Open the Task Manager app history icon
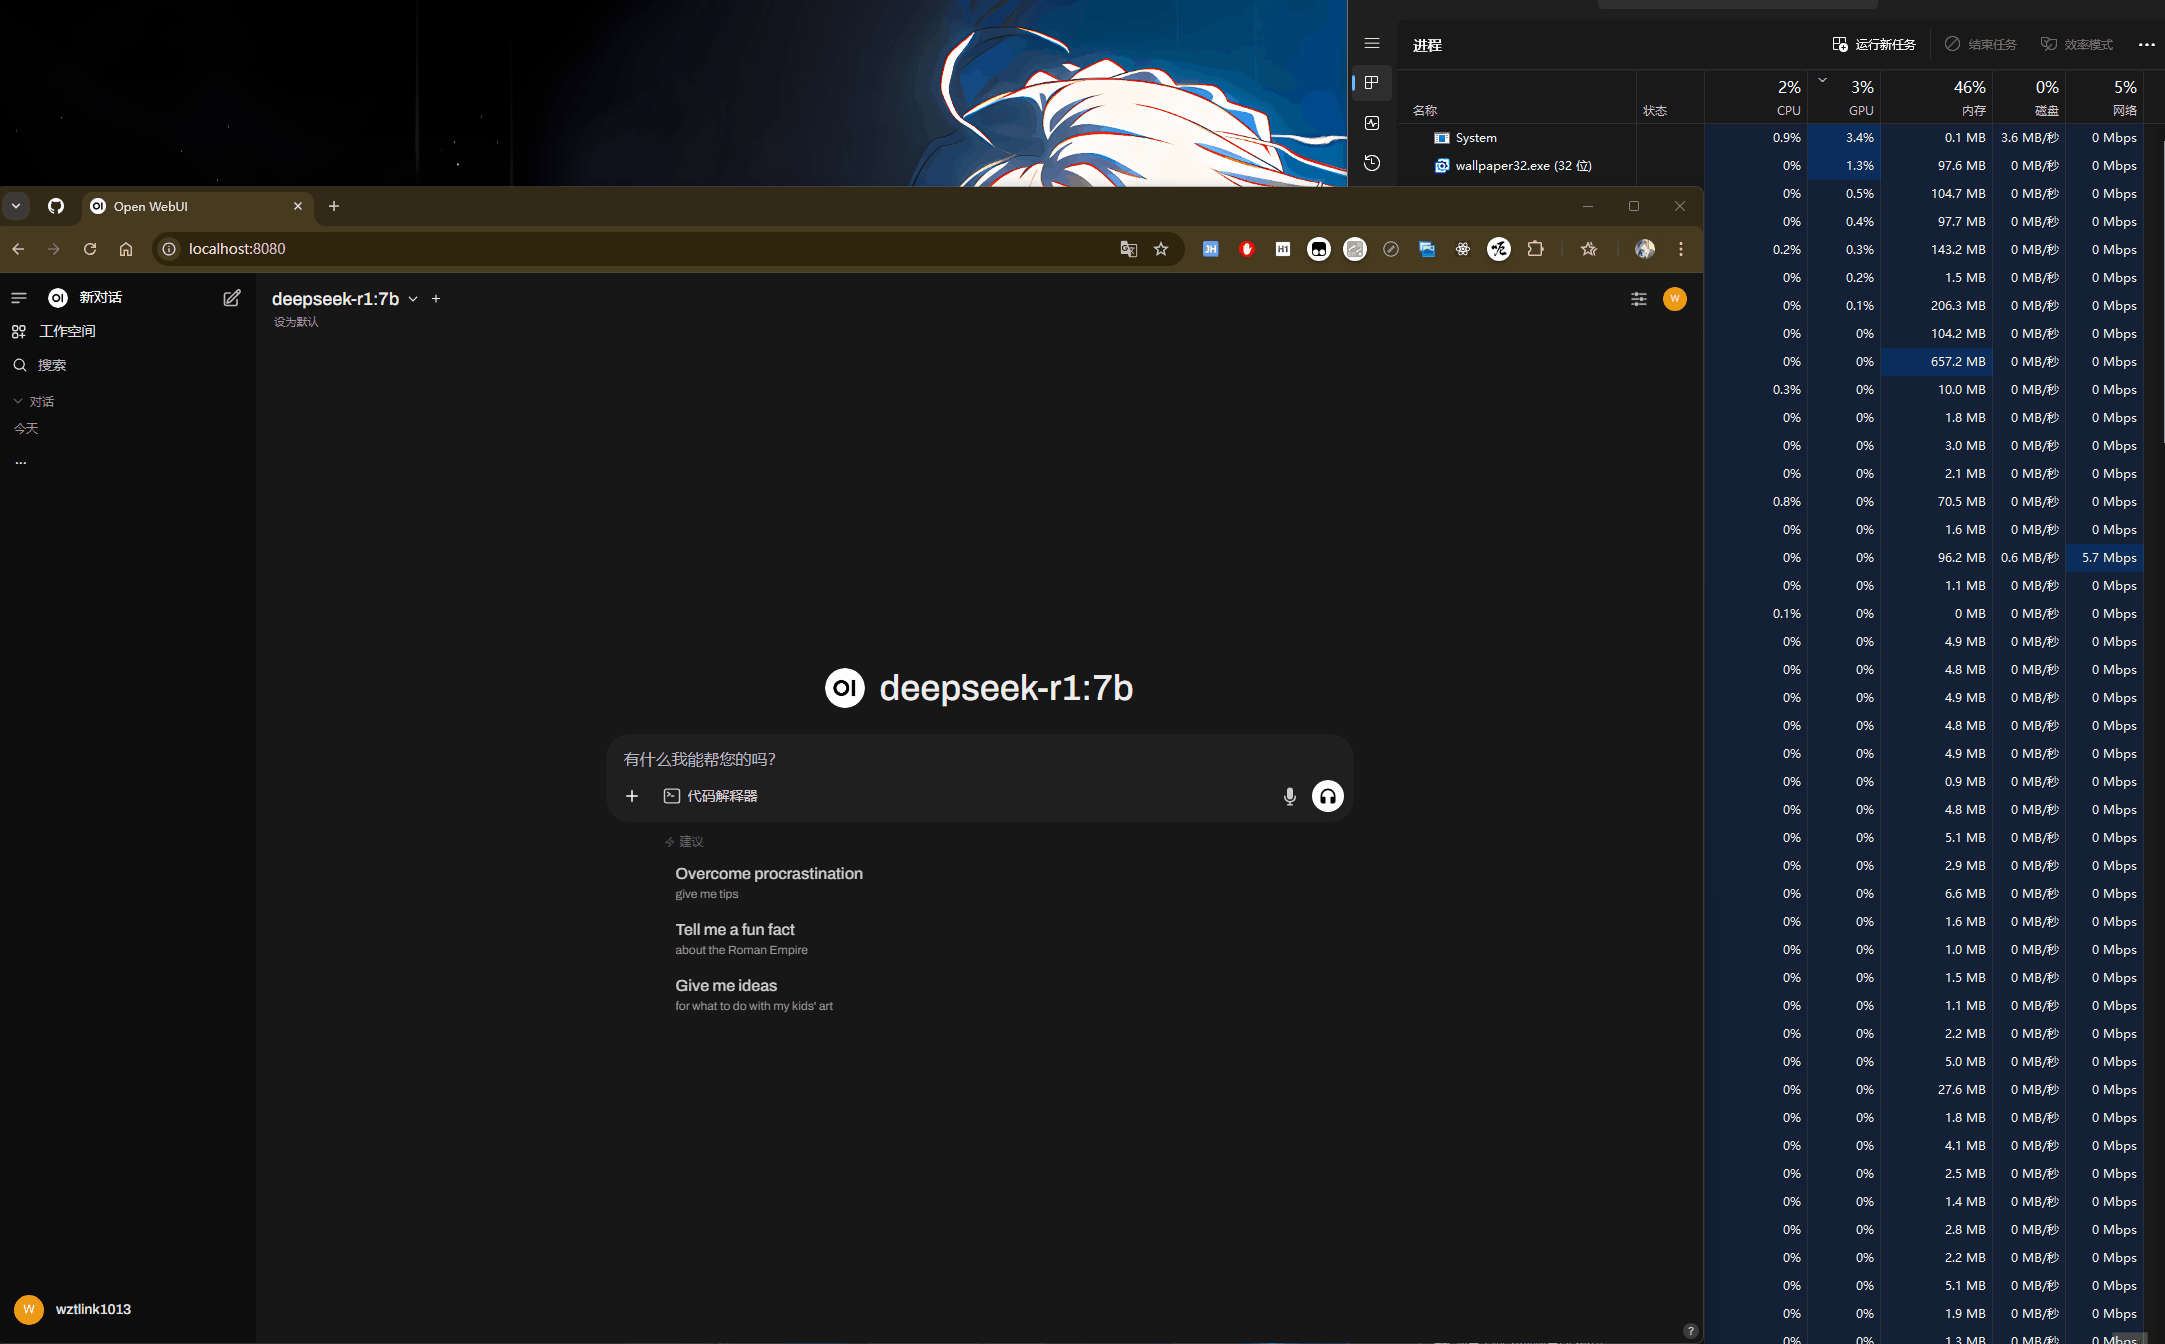 click(x=1372, y=163)
